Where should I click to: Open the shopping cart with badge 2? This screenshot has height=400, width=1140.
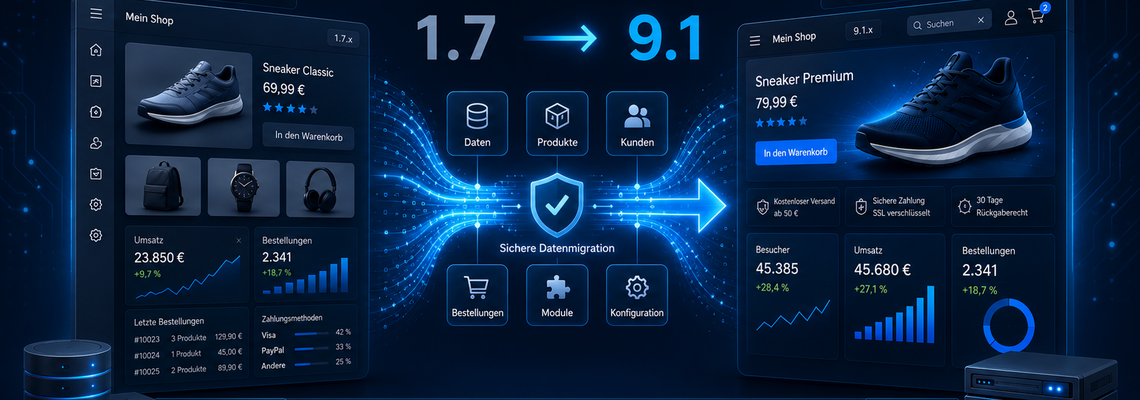click(x=1037, y=17)
